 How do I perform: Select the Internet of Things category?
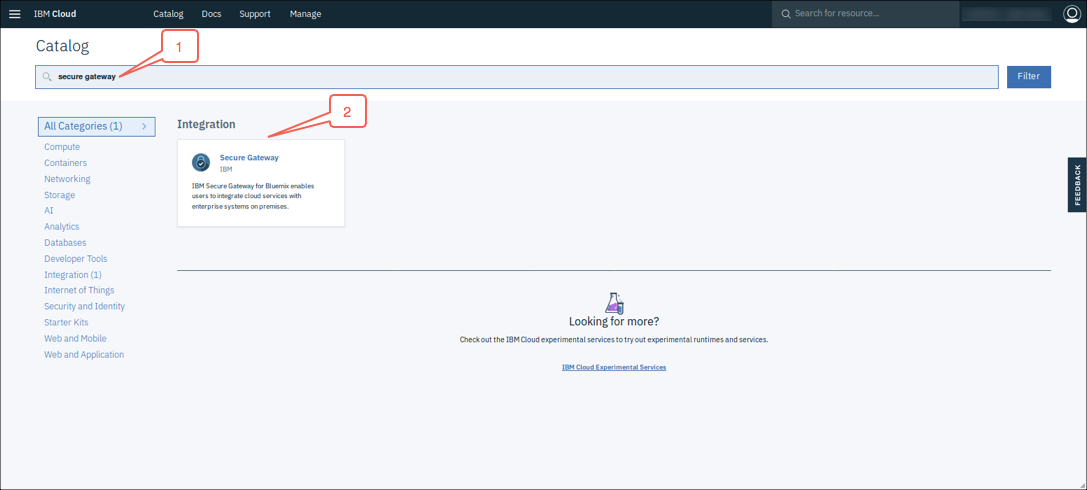pos(79,290)
